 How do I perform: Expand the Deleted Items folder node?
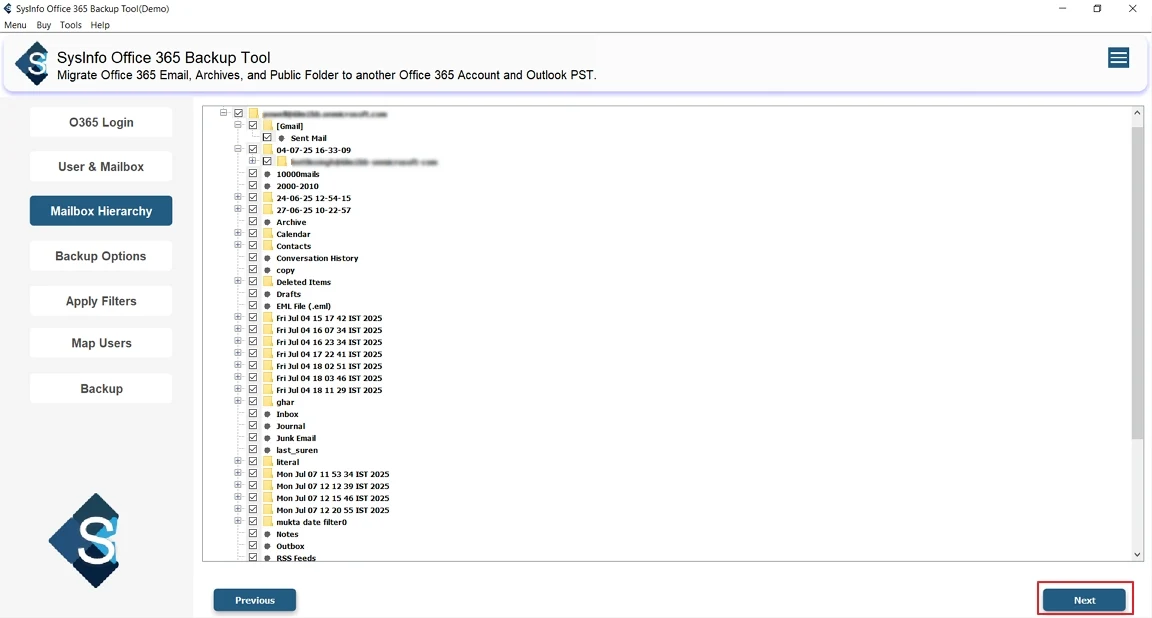[x=238, y=281]
